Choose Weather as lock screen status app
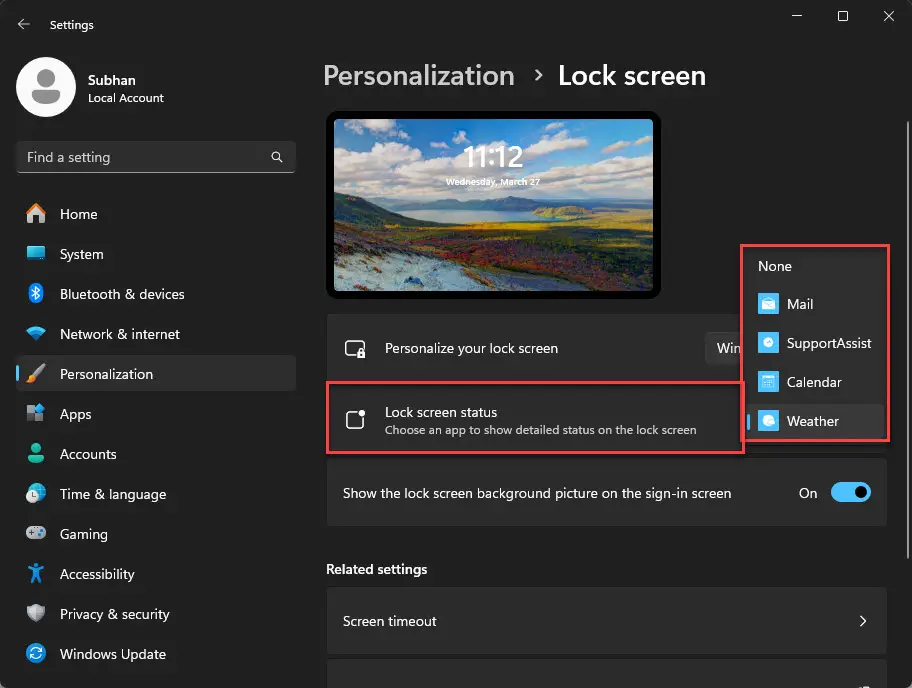912x688 pixels. [x=815, y=421]
